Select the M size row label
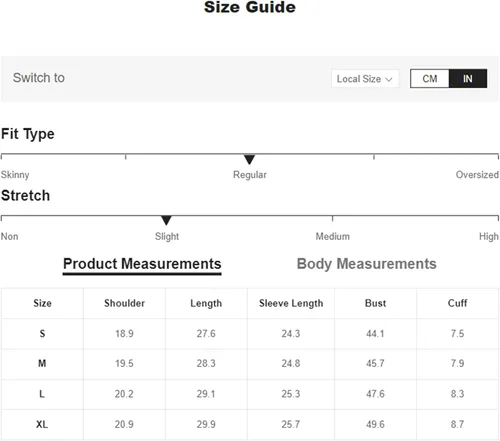The height and width of the screenshot is (441, 500). point(42,363)
